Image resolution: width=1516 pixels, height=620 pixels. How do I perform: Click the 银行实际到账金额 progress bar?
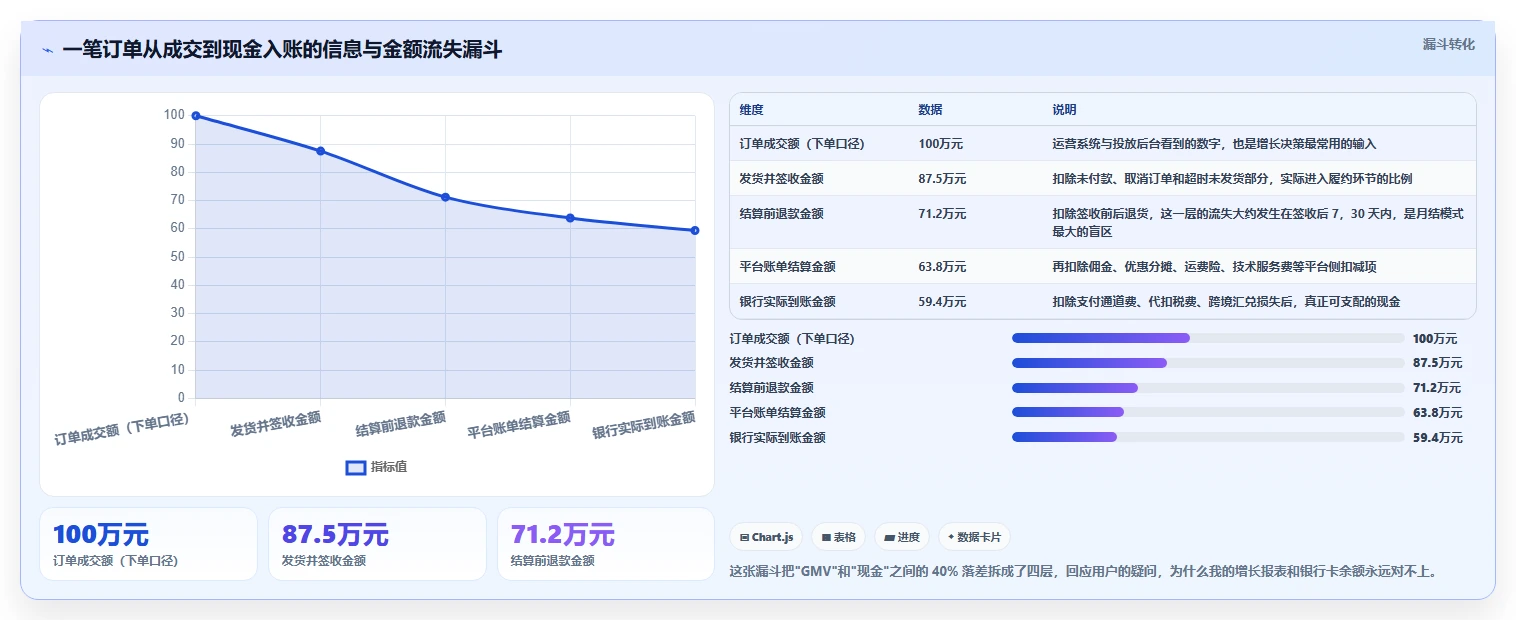(x=1208, y=437)
